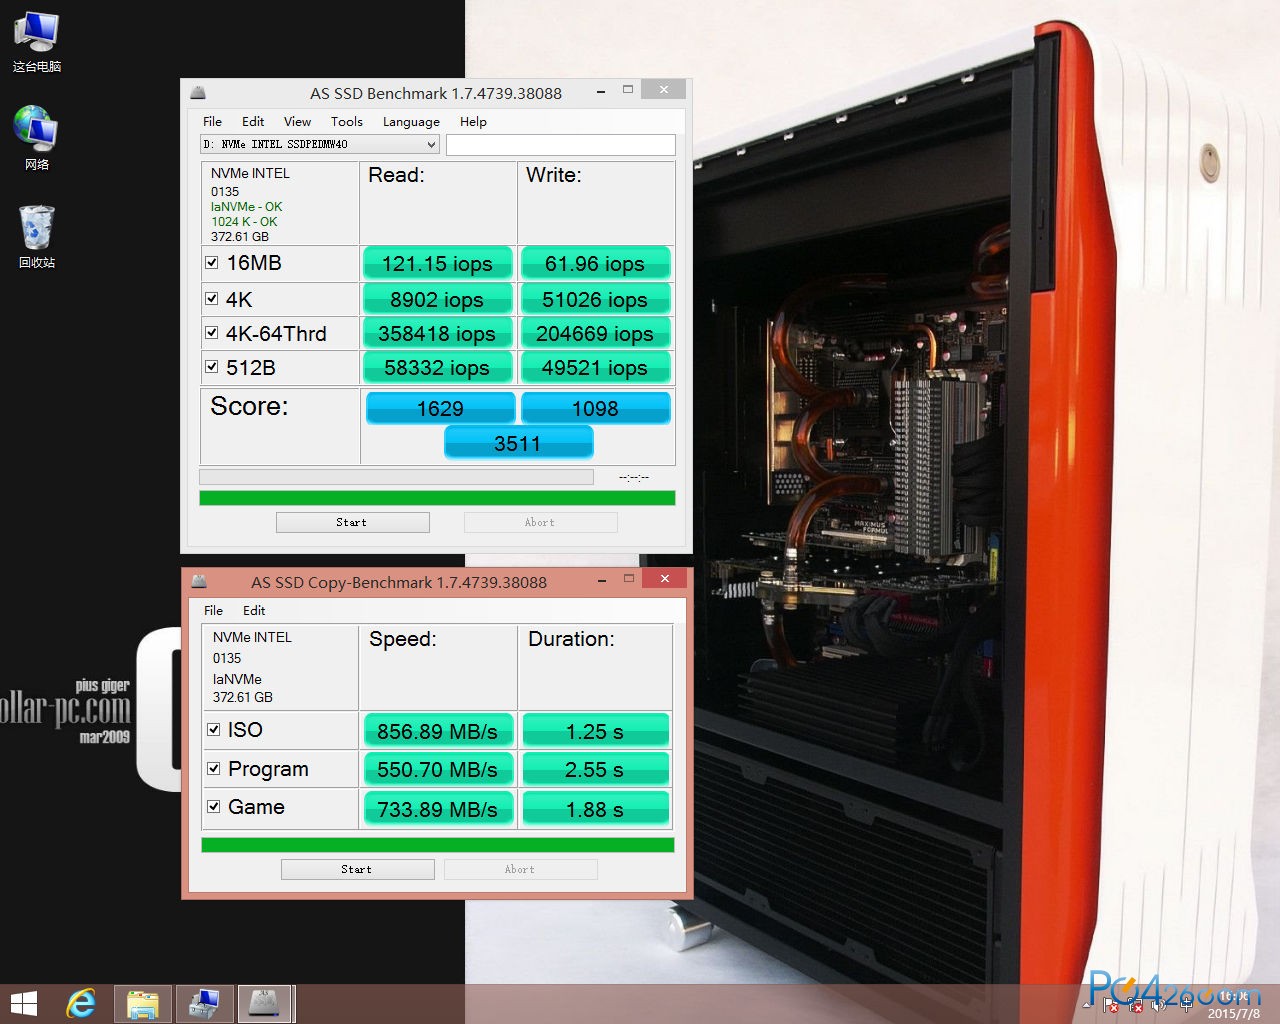Image resolution: width=1280 pixels, height=1024 pixels.
Task: Open the 网络 network desktop icon
Action: [x=37, y=138]
